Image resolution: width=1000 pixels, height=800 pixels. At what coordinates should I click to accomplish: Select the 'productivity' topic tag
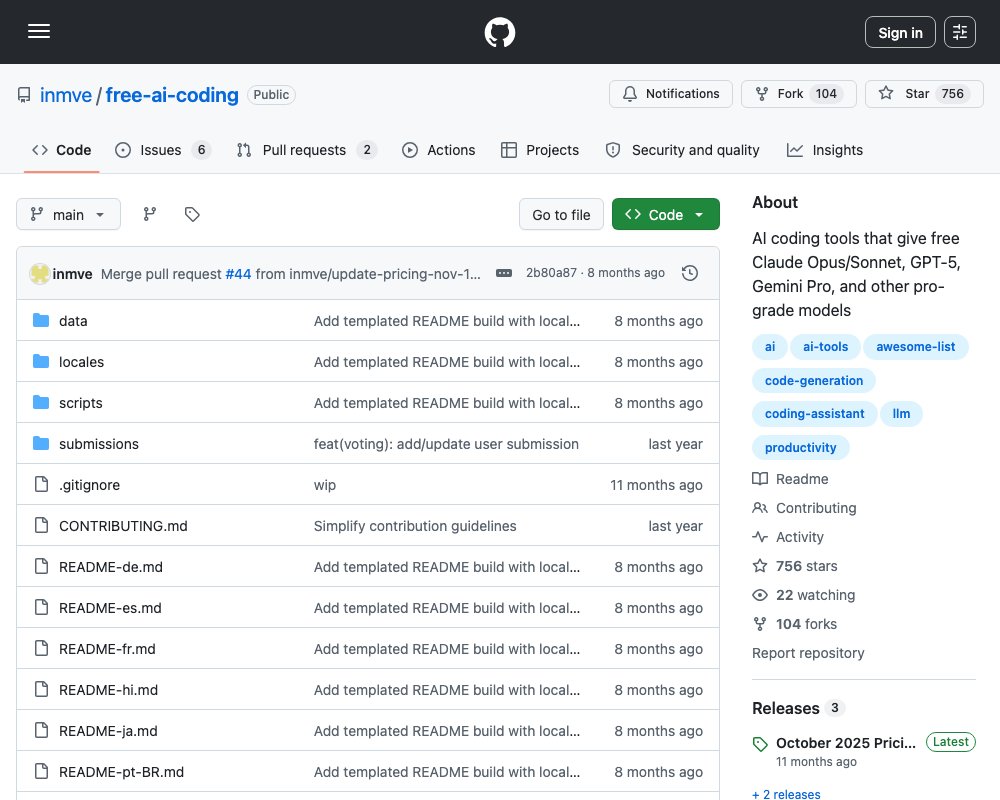tap(800, 447)
